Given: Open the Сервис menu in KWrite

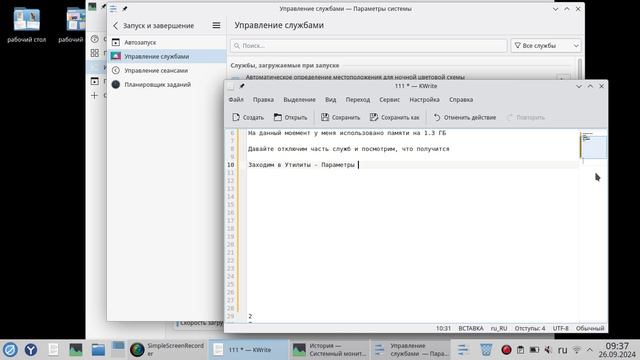Looking at the screenshot, I should (x=389, y=100).
